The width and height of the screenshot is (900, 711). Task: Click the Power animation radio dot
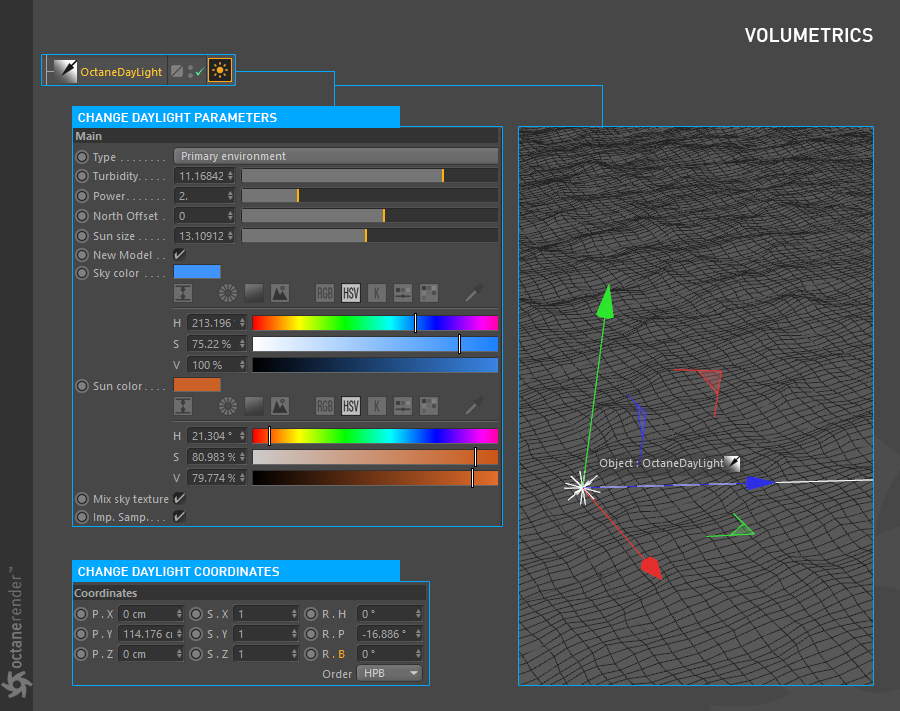coord(82,196)
